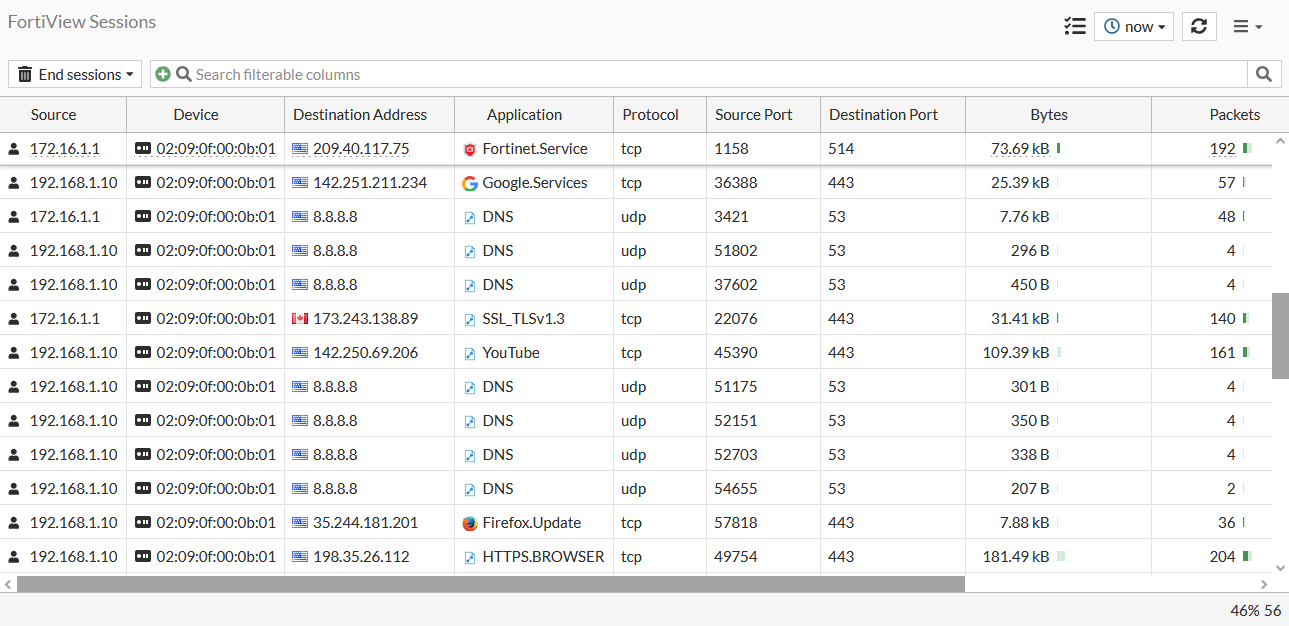This screenshot has width=1289, height=626.
Task: Click the End sessions button
Action: click(x=74, y=74)
